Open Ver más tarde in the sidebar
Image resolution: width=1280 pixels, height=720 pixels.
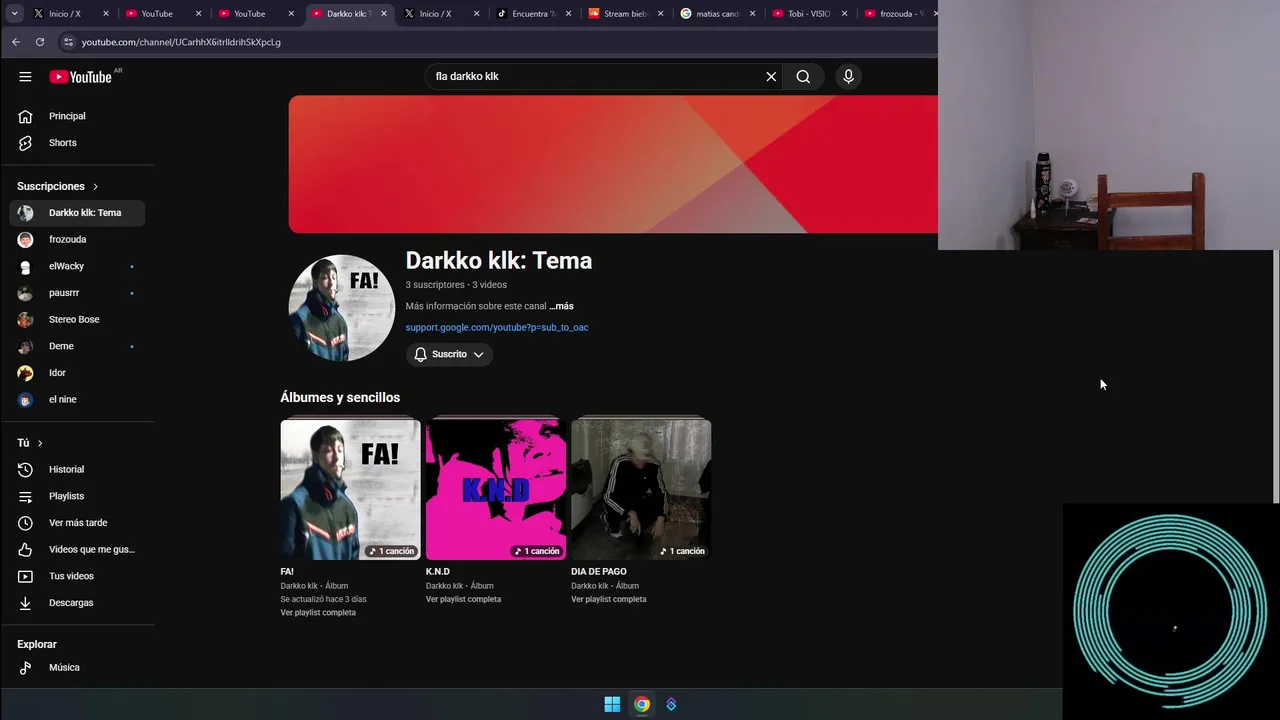pos(77,523)
